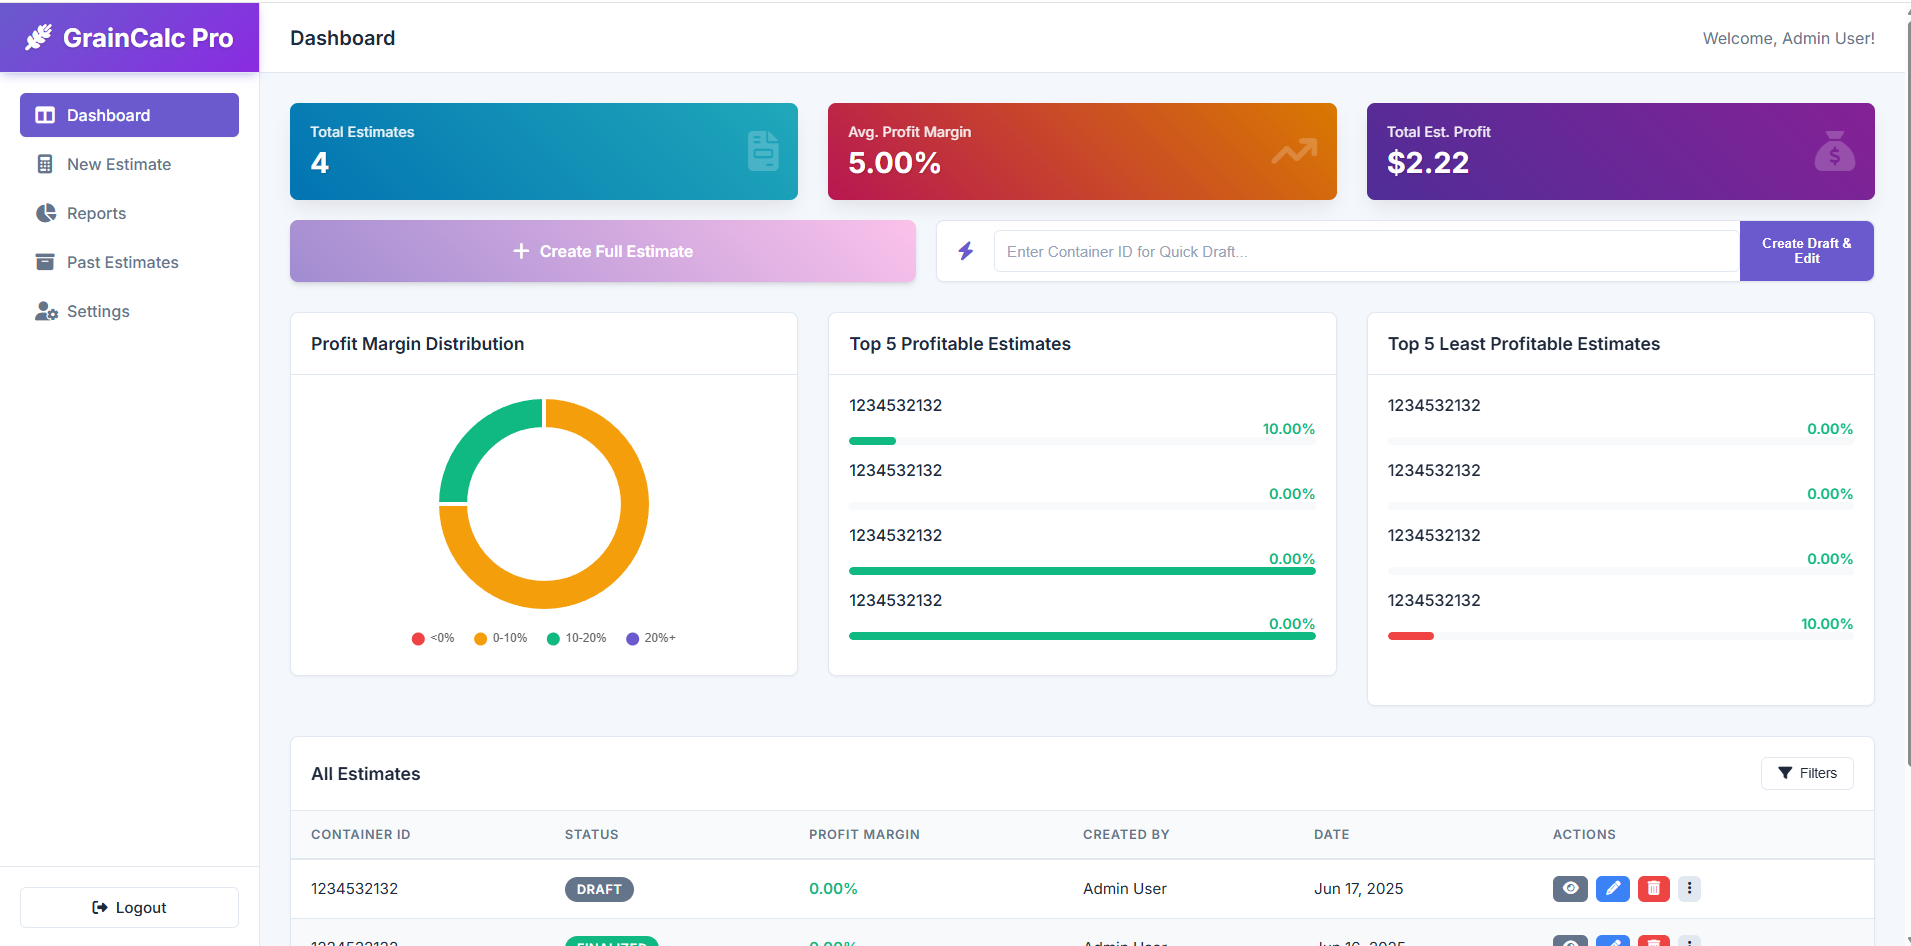This screenshot has height=946, width=1911.
Task: Select the Reports pie chart icon in sidebar
Action: pyautogui.click(x=46, y=213)
